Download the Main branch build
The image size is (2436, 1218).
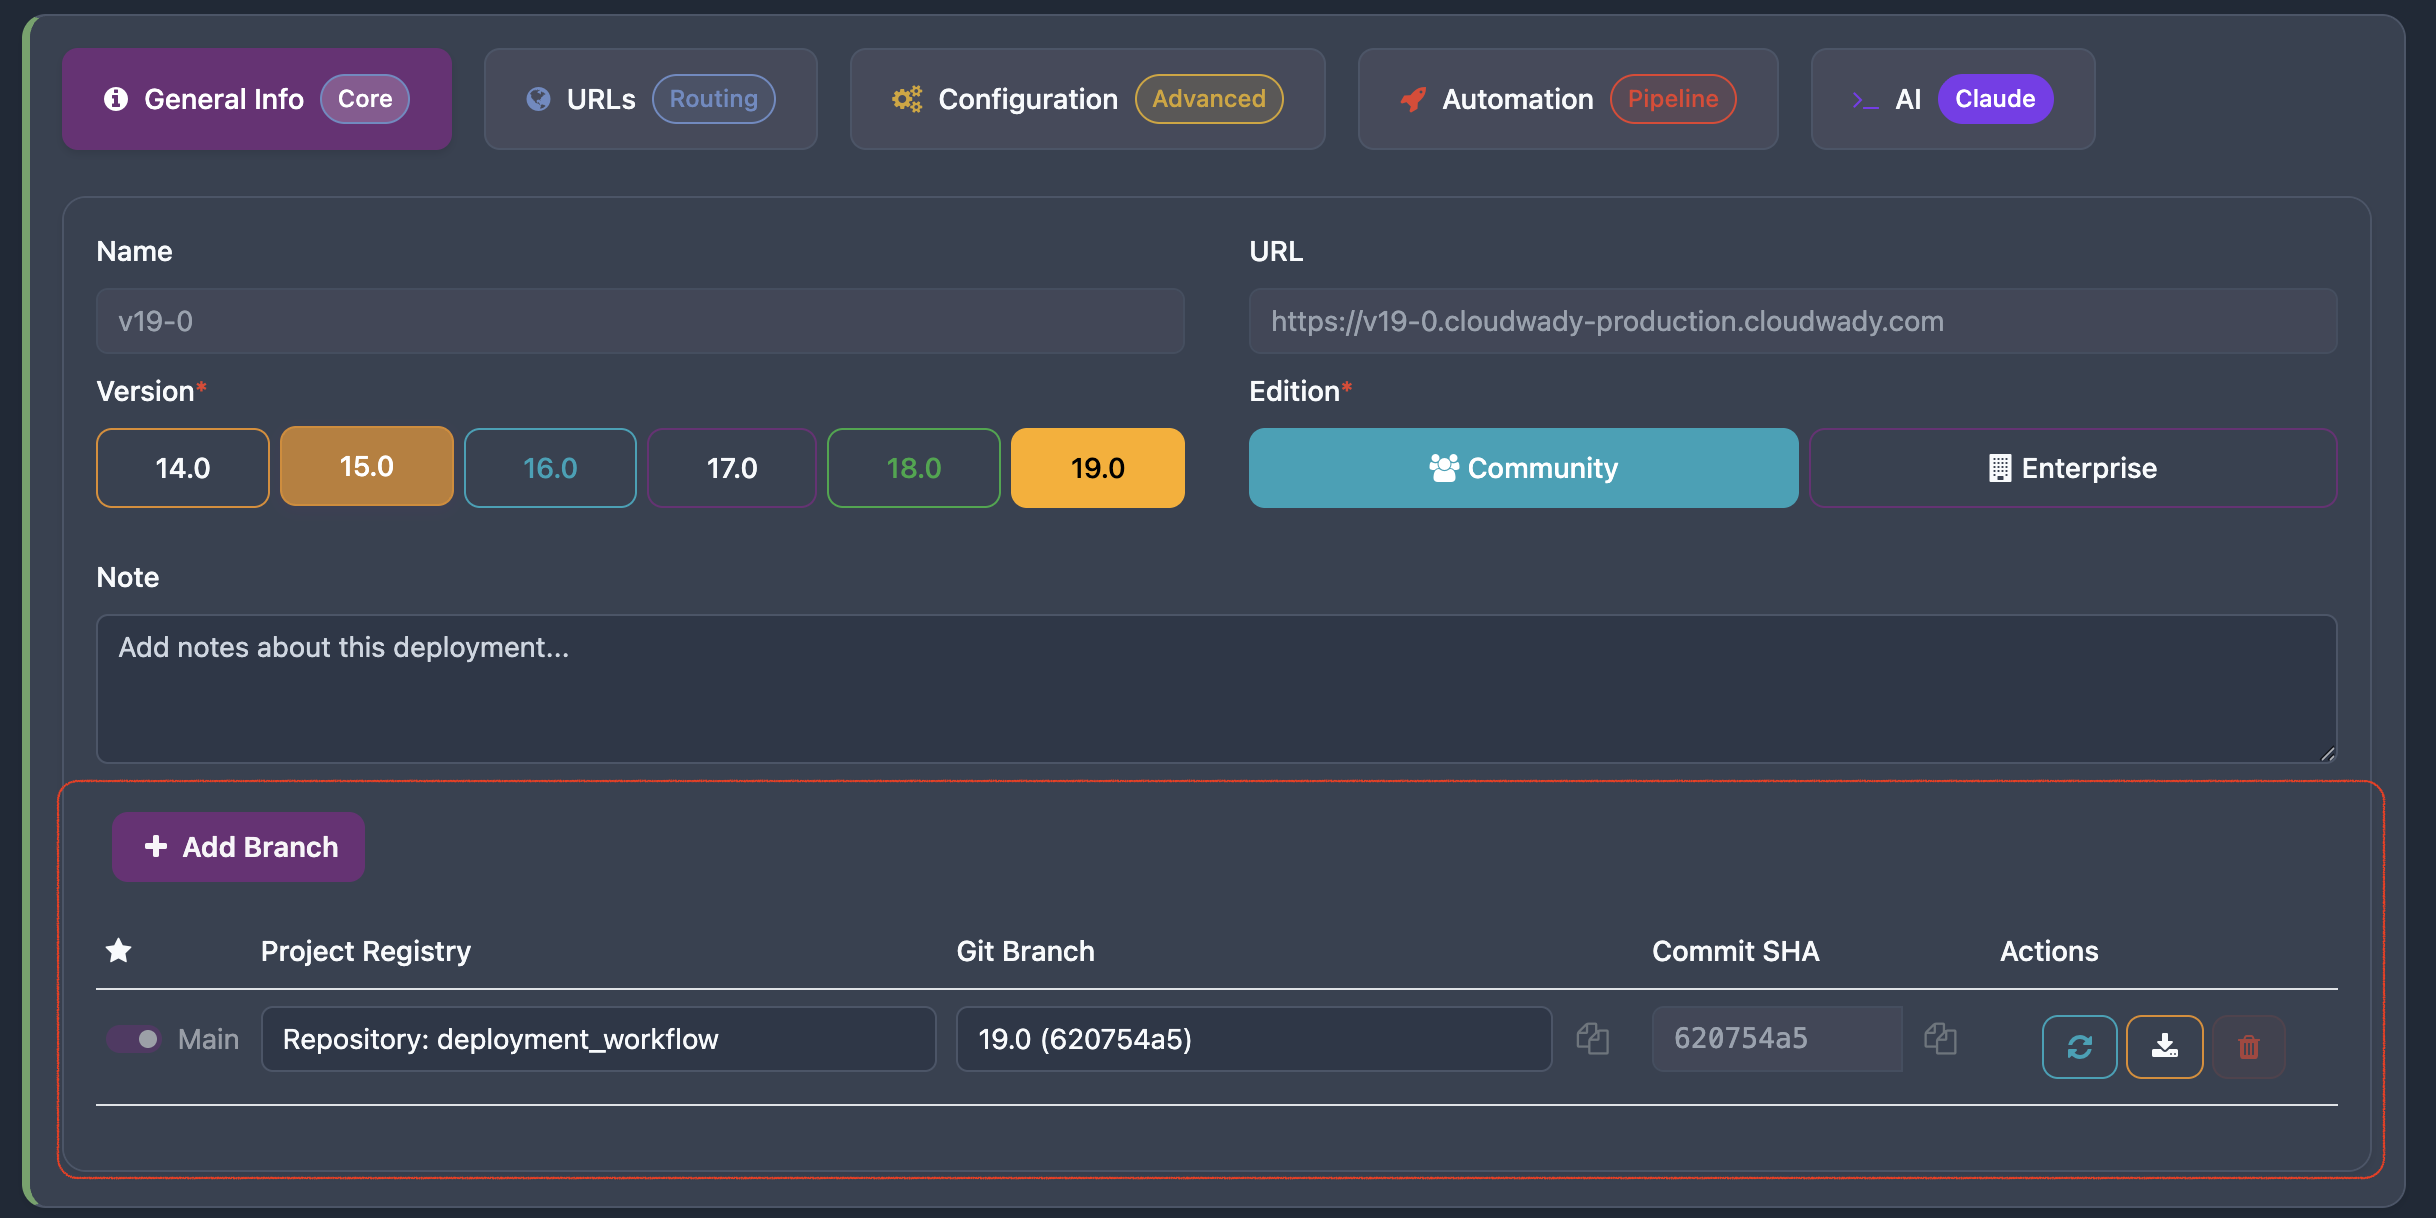tap(2164, 1046)
